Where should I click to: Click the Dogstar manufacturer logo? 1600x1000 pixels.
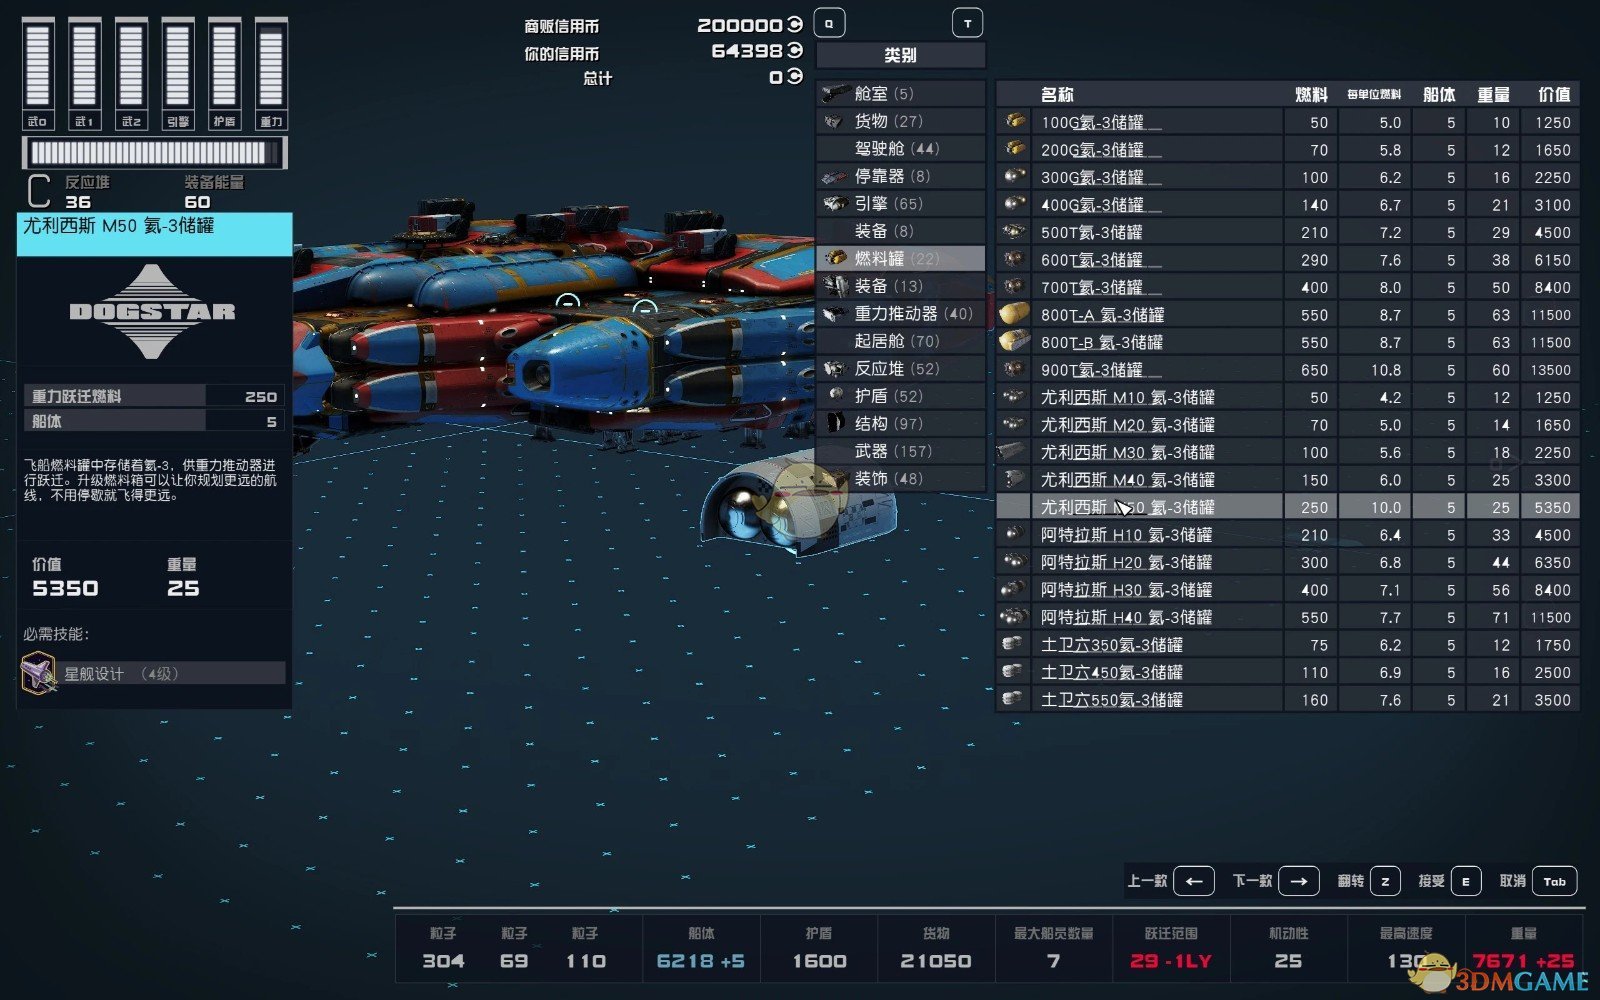click(152, 312)
